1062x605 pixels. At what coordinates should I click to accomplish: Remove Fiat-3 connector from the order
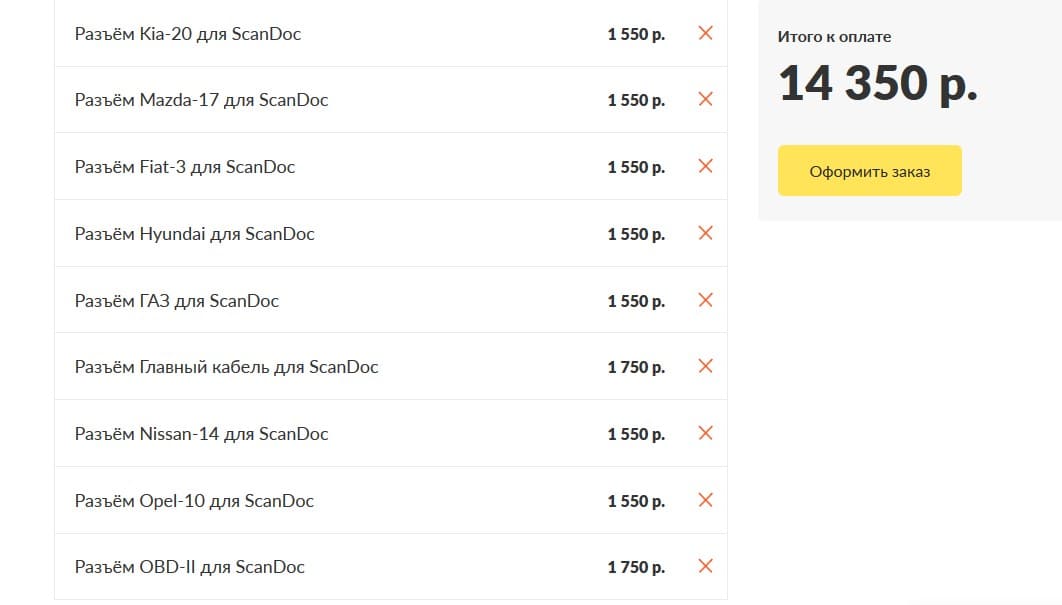(705, 166)
